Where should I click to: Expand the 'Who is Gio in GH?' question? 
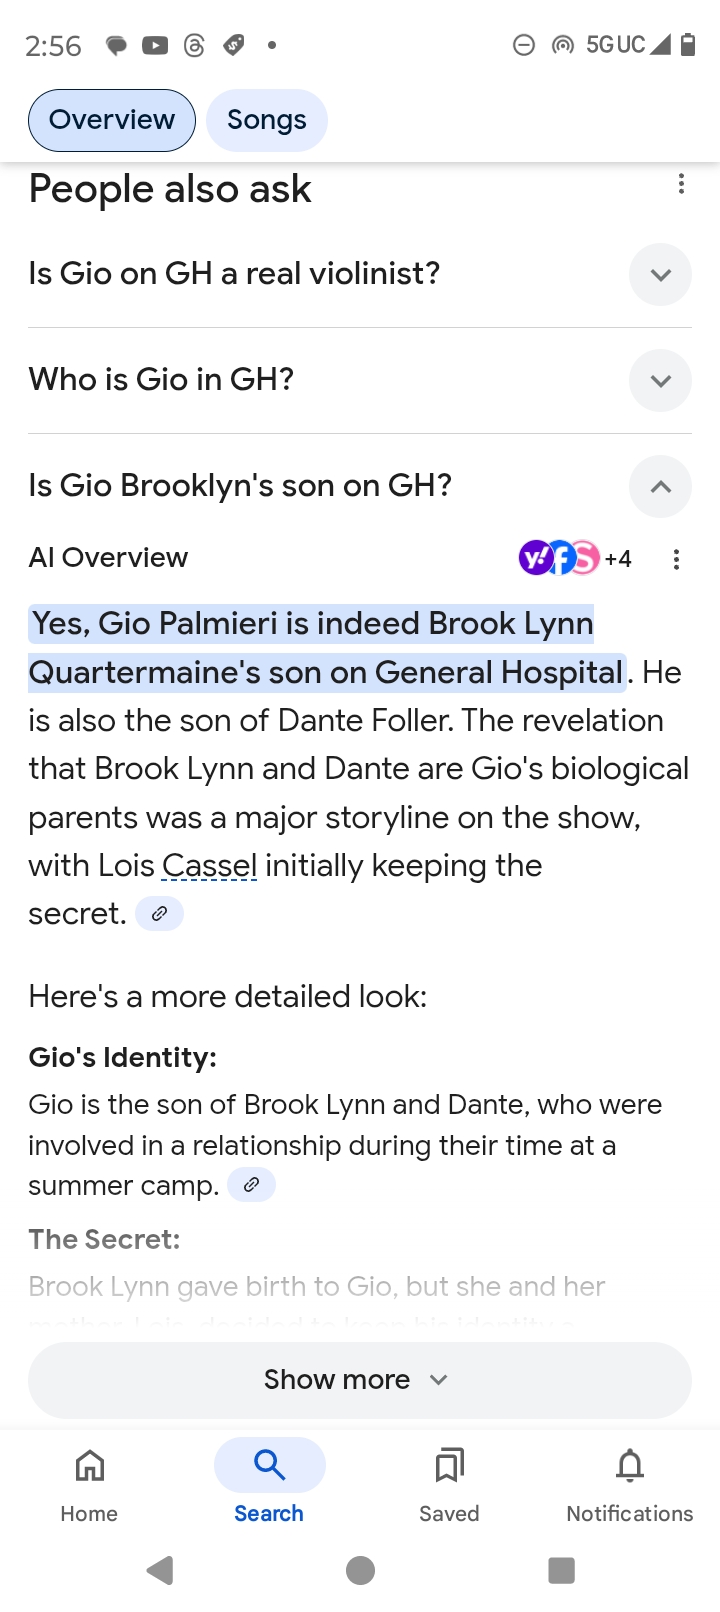[x=660, y=381]
